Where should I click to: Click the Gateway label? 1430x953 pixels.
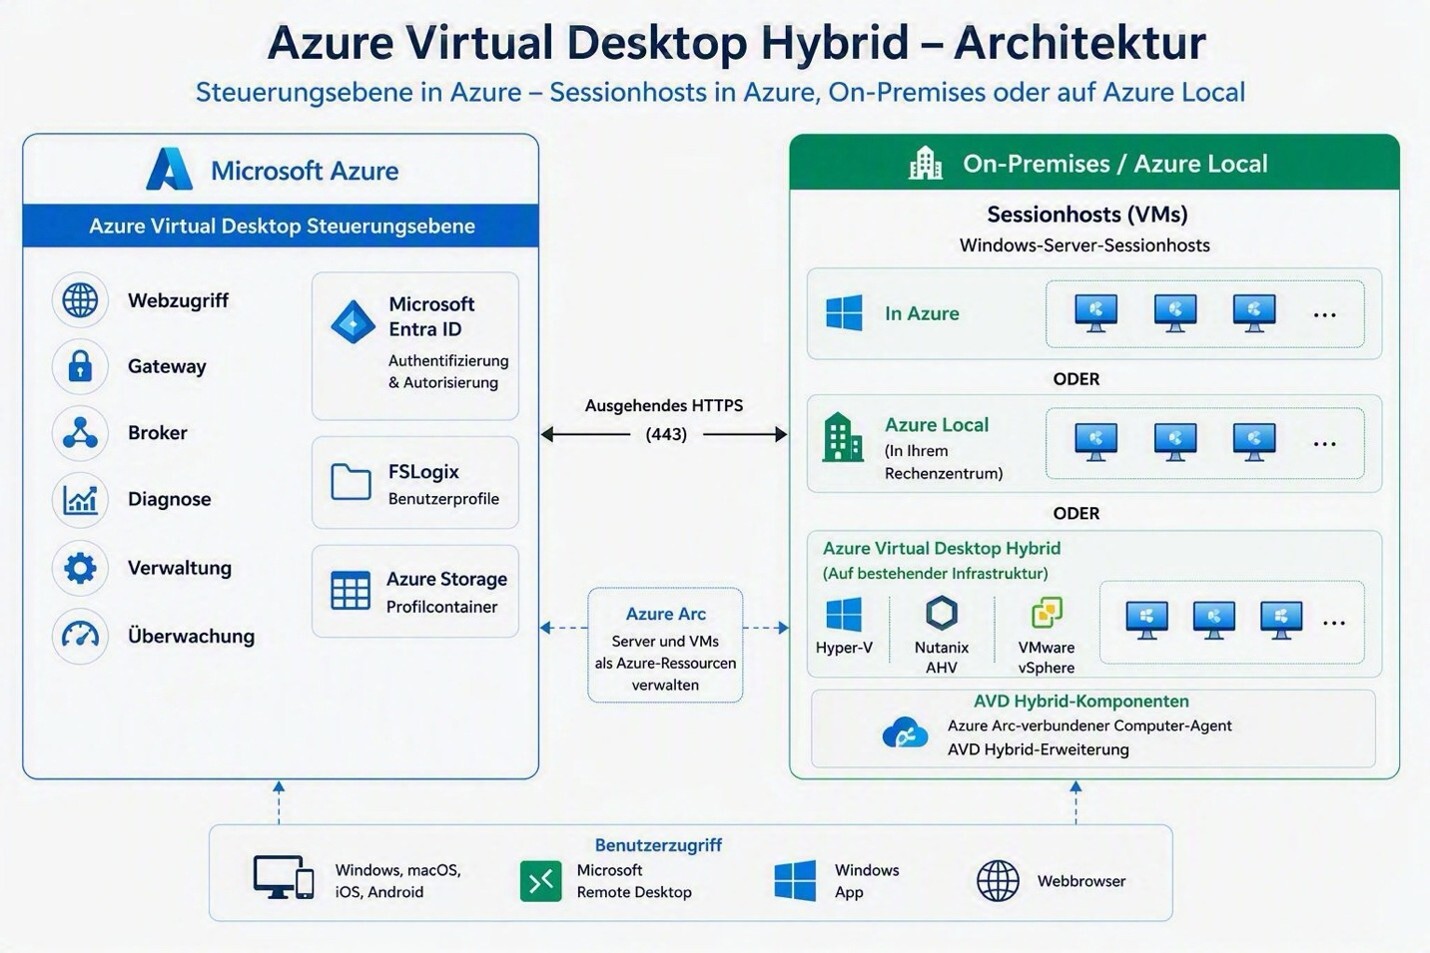point(167,366)
